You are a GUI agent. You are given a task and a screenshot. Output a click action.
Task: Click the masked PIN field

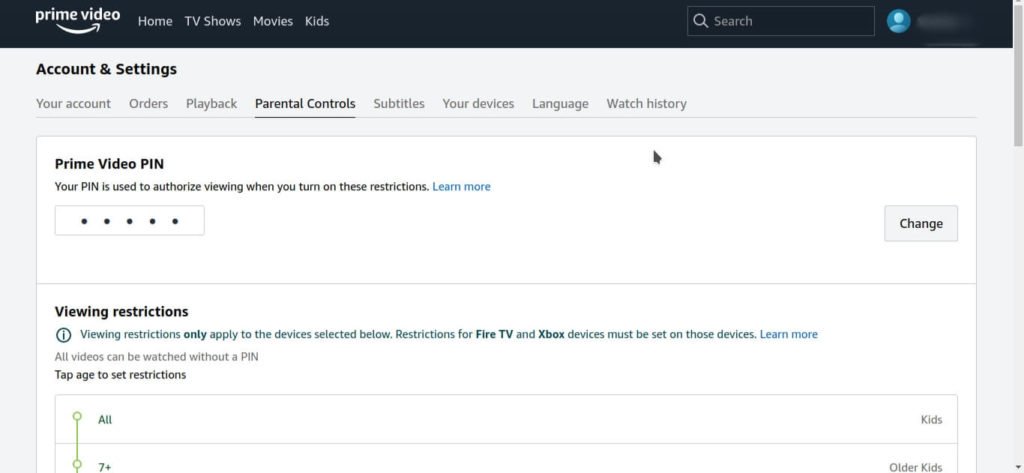(x=129, y=221)
